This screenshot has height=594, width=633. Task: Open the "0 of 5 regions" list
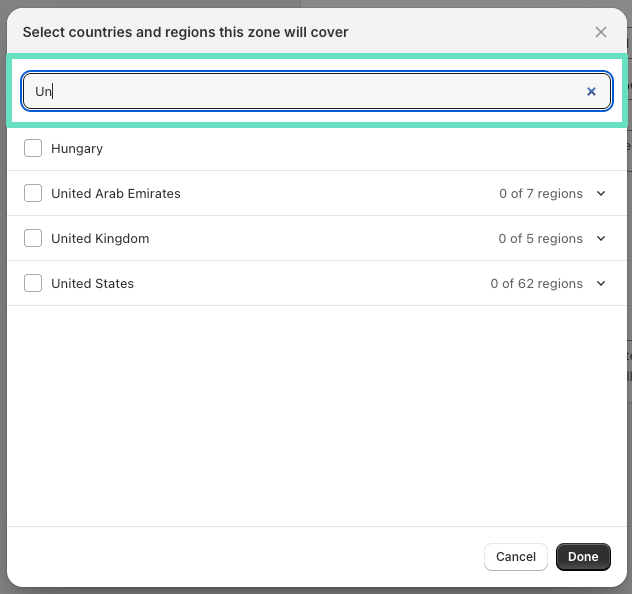[x=540, y=238]
